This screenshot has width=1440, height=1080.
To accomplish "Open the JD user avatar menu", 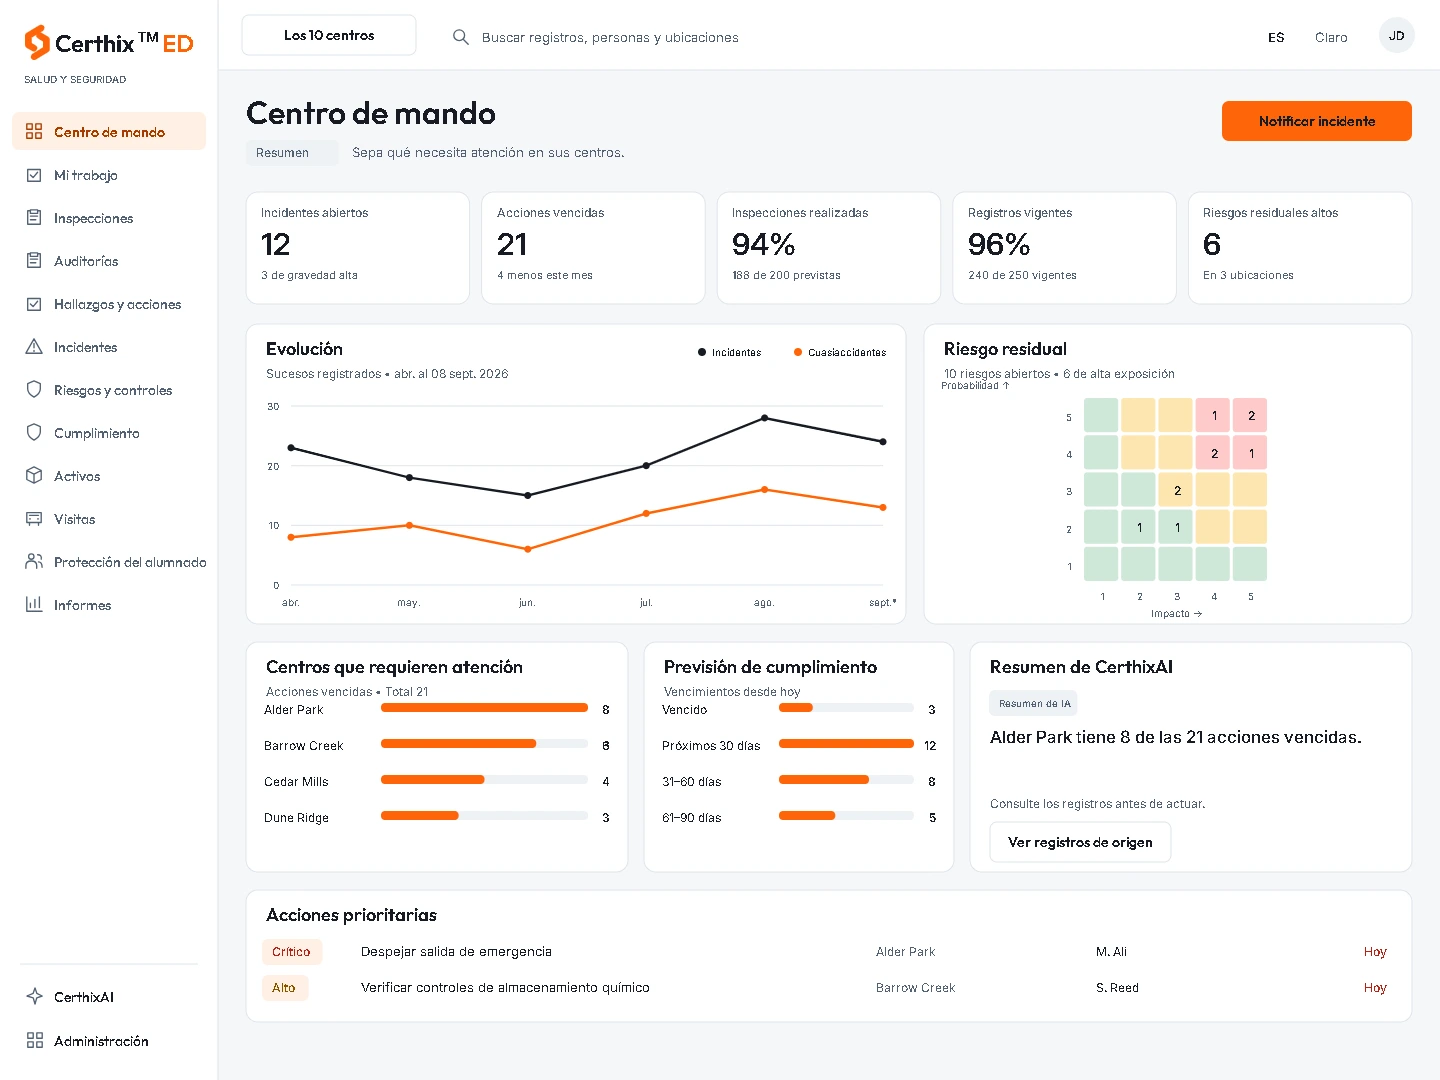I will click(x=1397, y=35).
